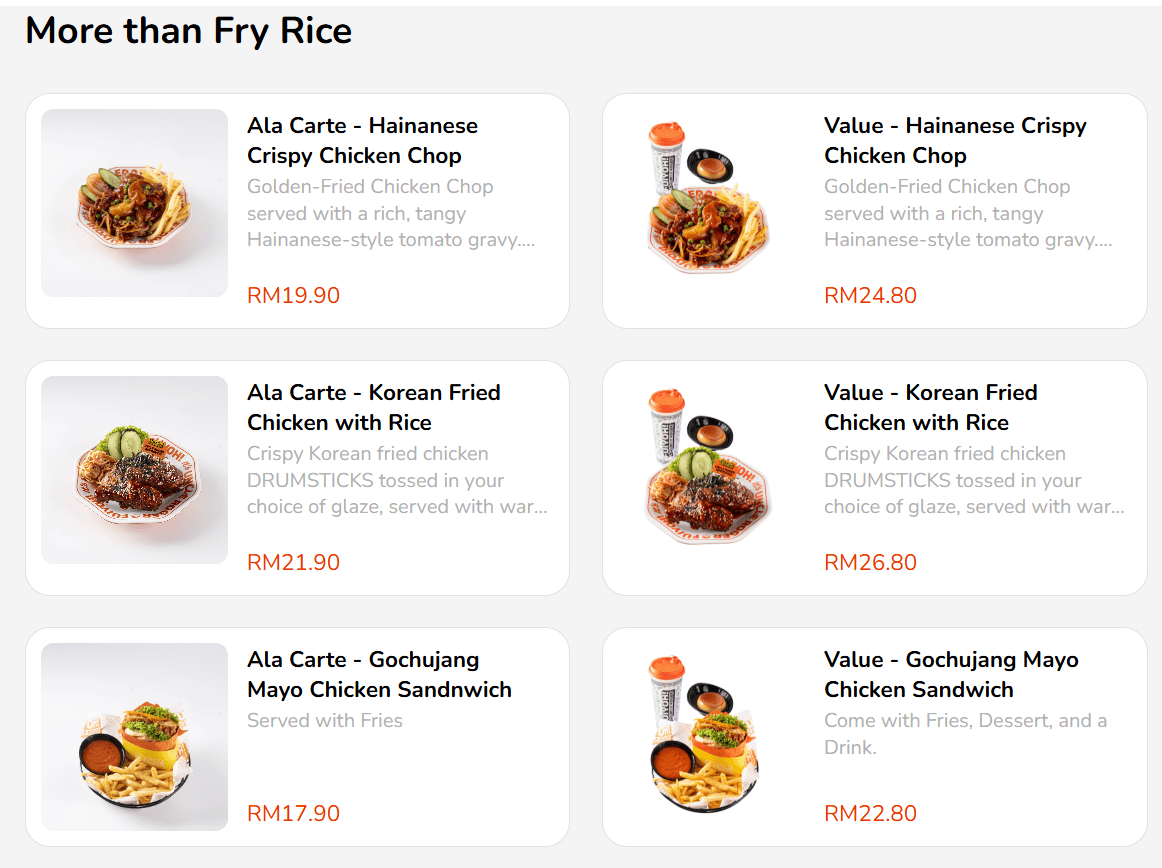Image resolution: width=1162 pixels, height=868 pixels.
Task: Open Value Hainanese Crispy Chicken Chop photo
Action: click(711, 203)
